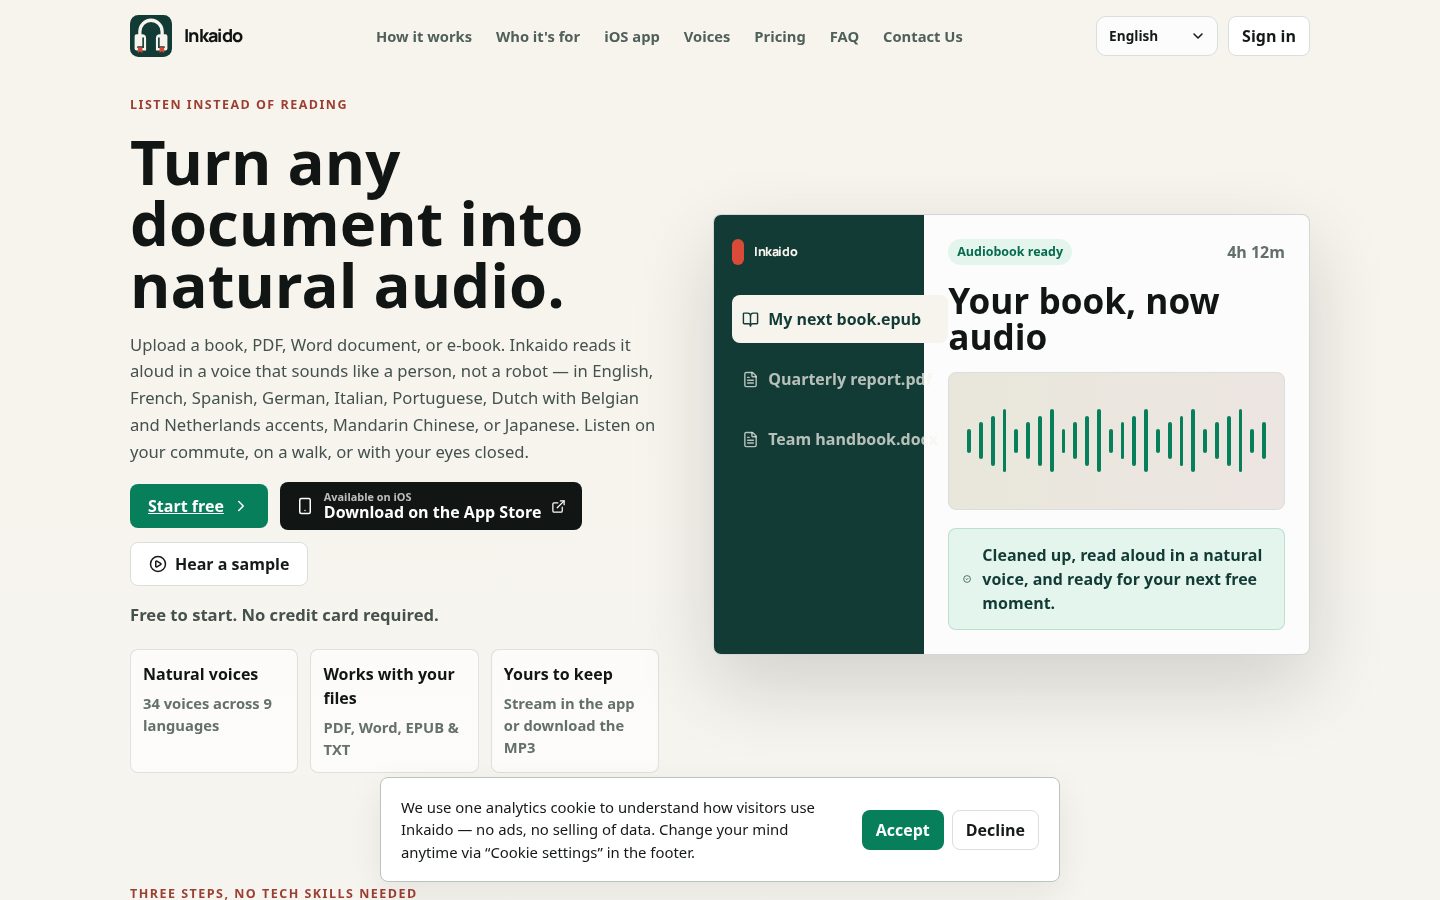Play the Hear a sample button

click(219, 564)
